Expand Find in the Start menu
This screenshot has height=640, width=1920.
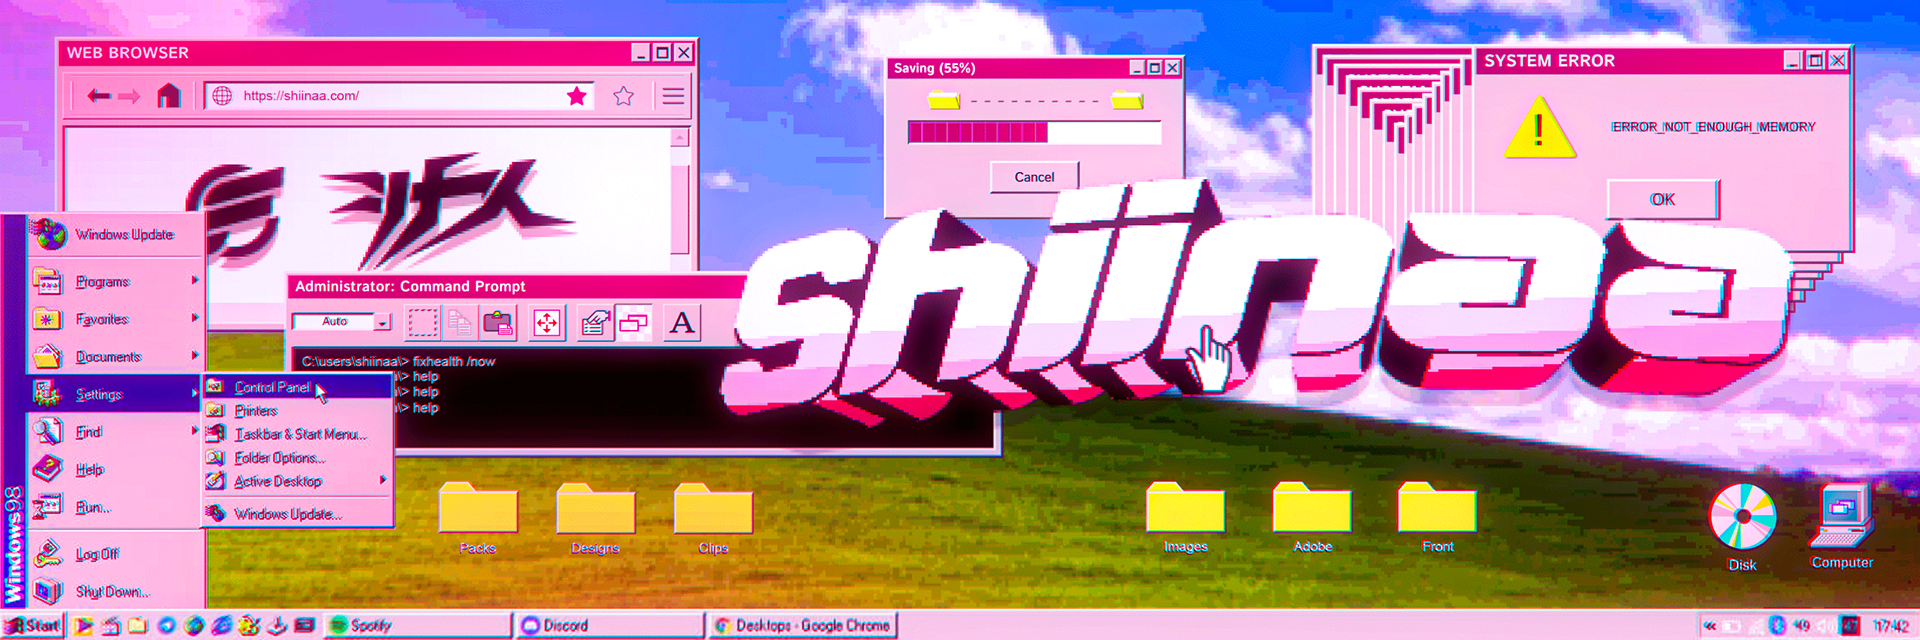pyautogui.click(x=116, y=432)
